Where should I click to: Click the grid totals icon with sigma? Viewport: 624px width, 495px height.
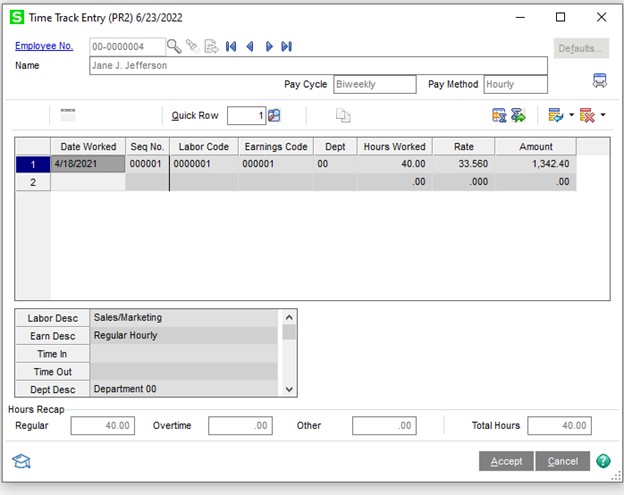499,115
